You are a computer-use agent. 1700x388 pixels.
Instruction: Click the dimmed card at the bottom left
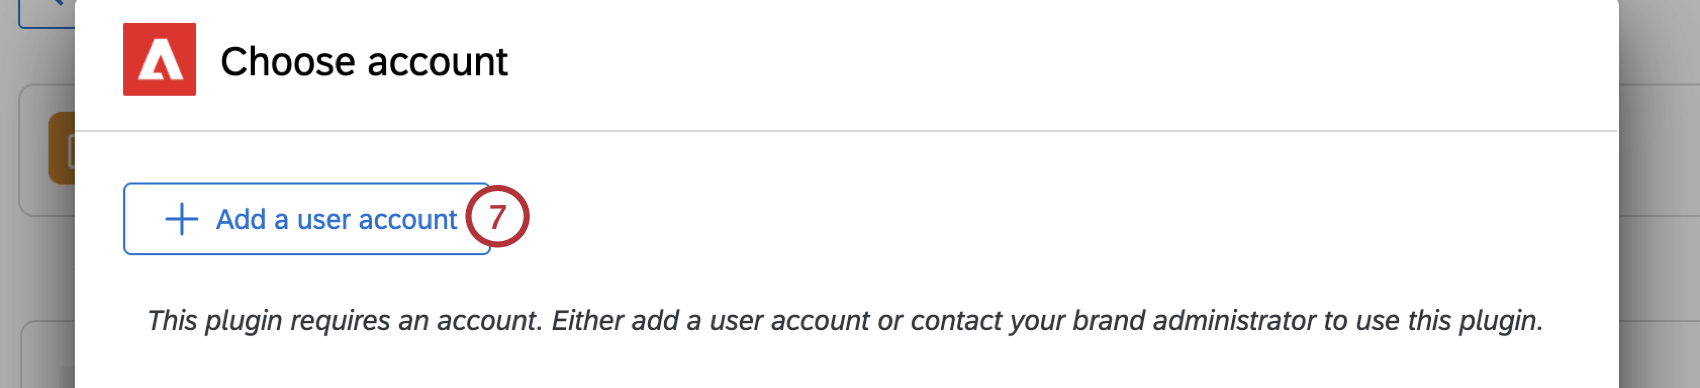[47, 354]
